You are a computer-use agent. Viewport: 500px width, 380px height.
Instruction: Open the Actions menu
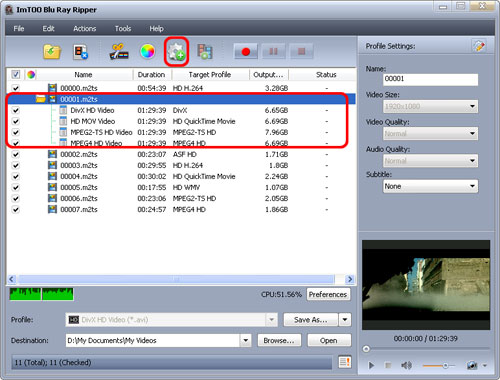85,29
